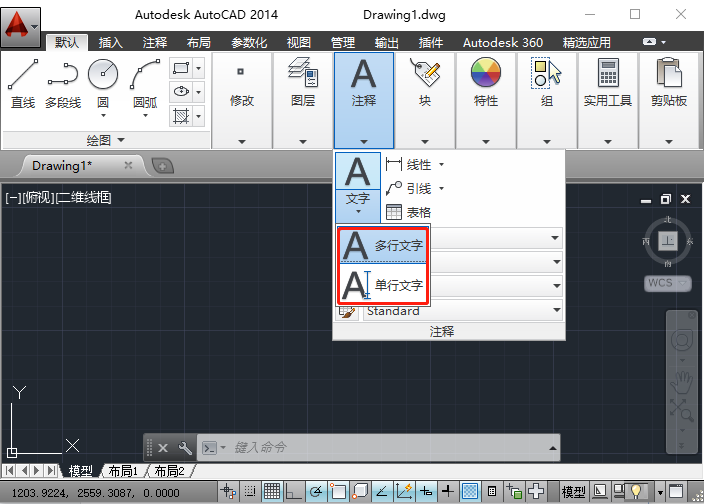Expand the 绘图 panel dropdown
Screen dimensions: 704x504
point(106,140)
